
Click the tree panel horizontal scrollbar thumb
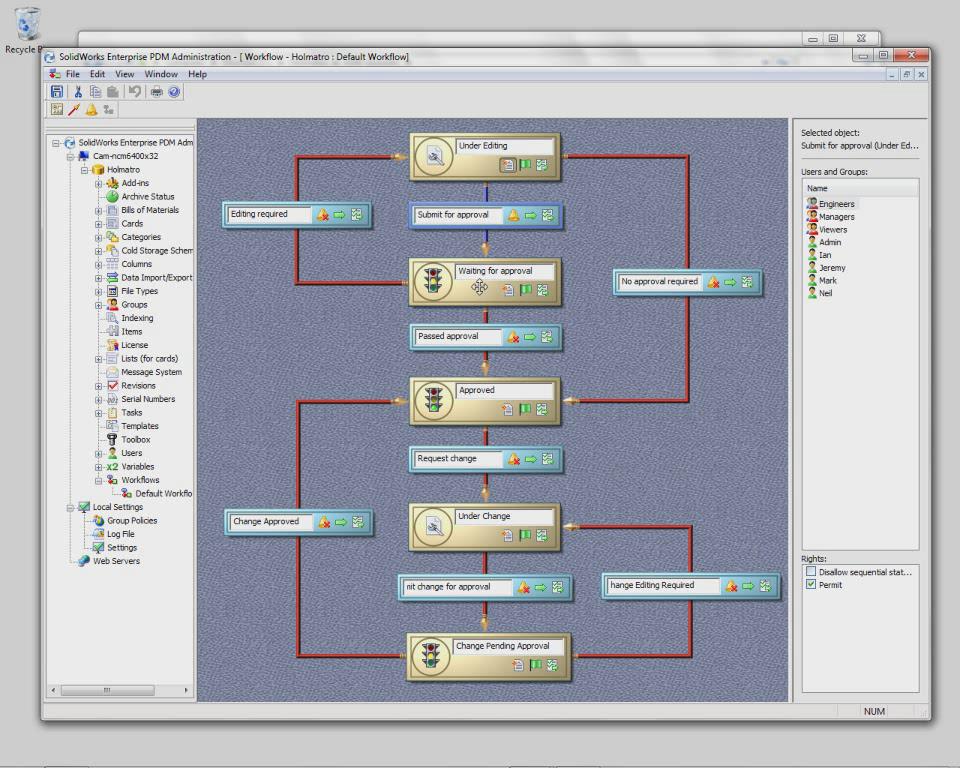tap(107, 690)
